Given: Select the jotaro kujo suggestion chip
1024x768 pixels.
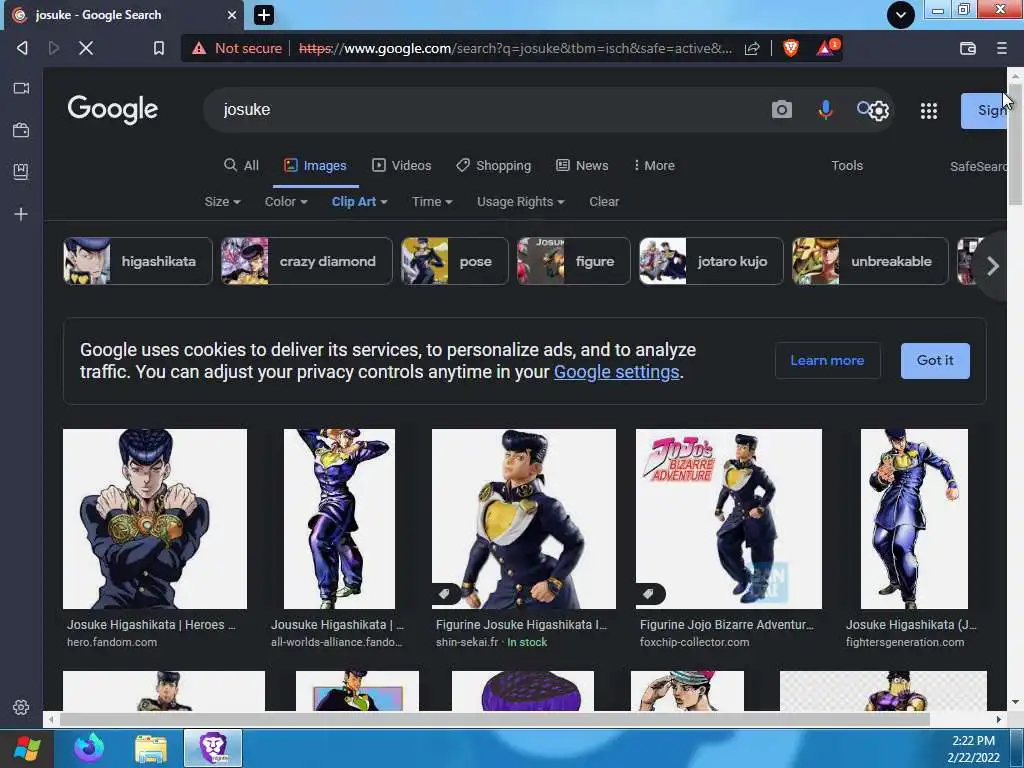Looking at the screenshot, I should [711, 261].
